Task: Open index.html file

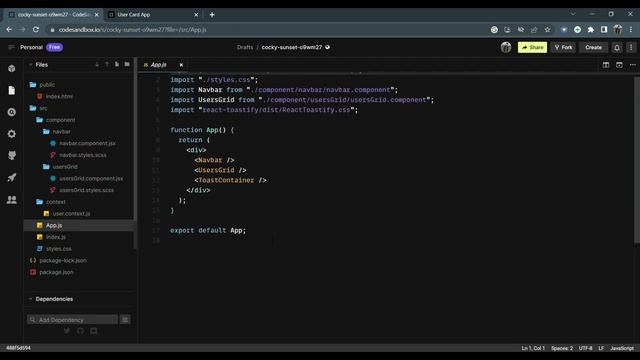Action: point(59,97)
